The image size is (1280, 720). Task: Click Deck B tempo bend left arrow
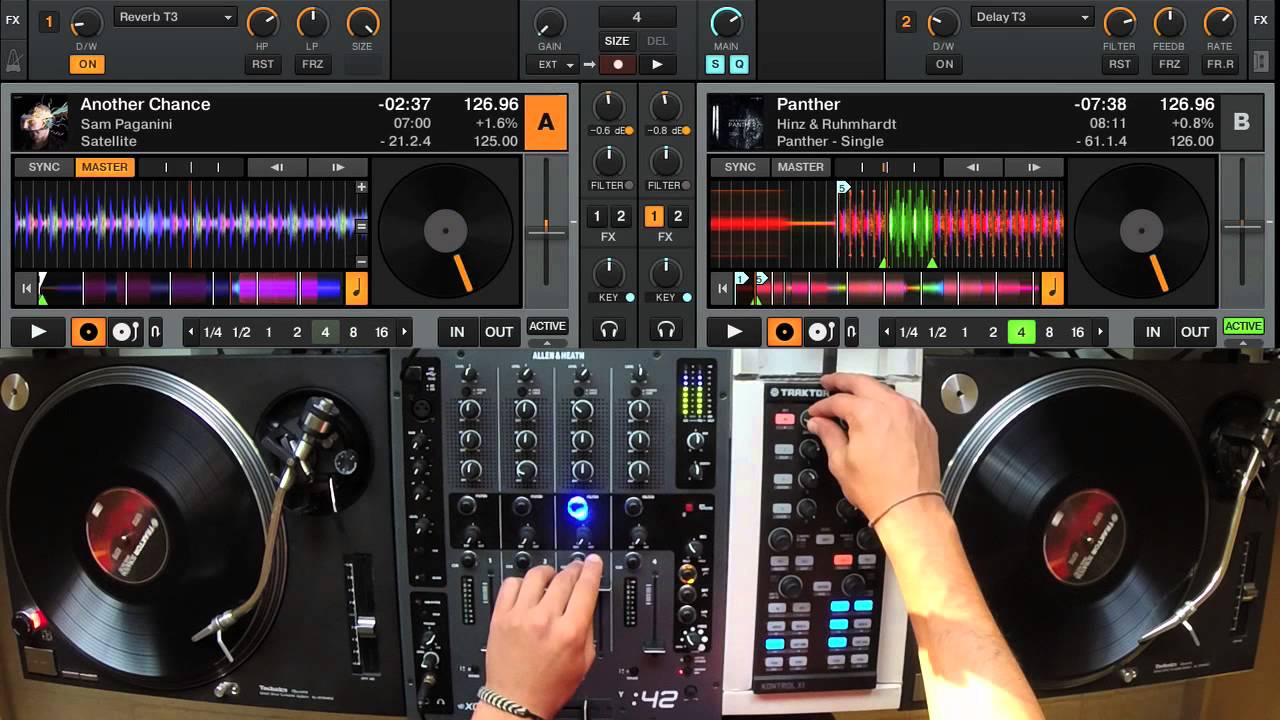coord(972,167)
